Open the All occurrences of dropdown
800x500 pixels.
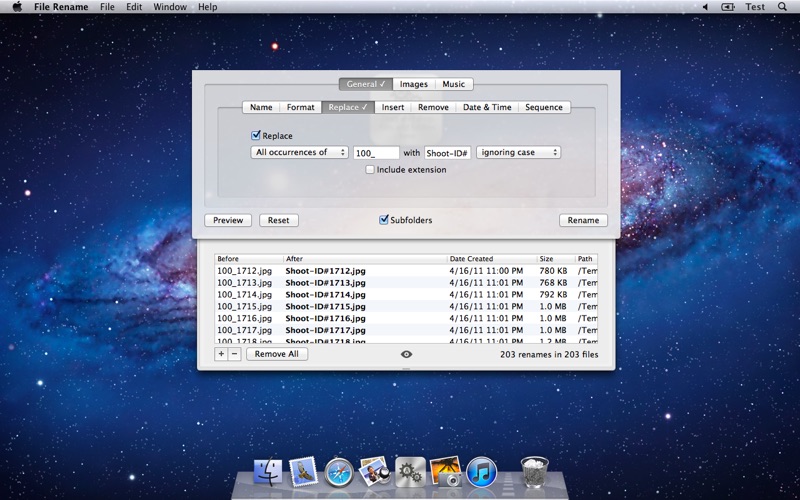point(299,152)
